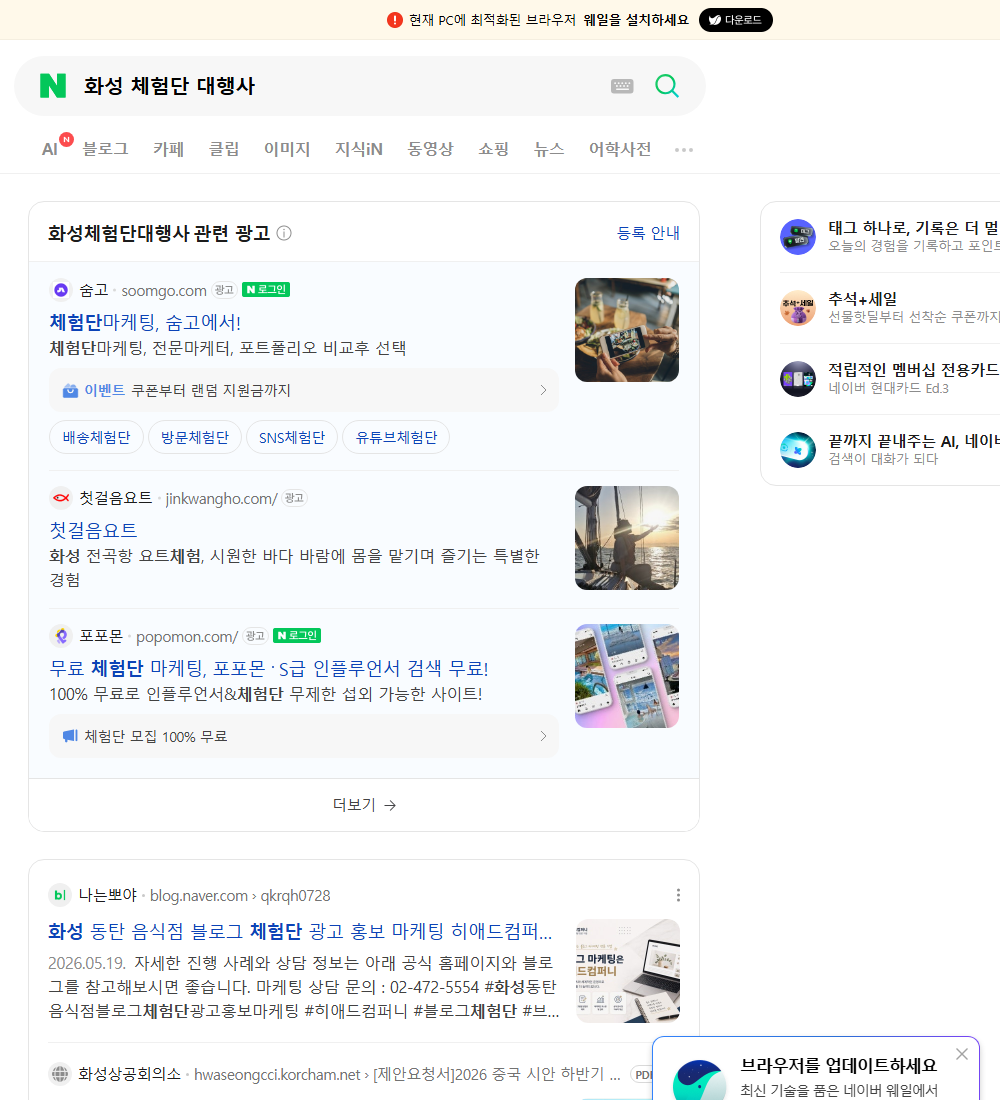
Task: Click the soomgo.com URL text
Action: (164, 290)
